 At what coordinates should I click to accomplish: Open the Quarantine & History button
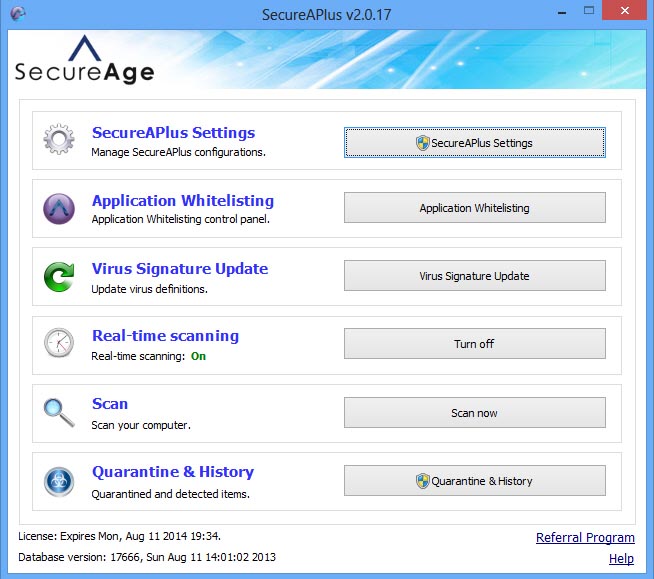474,481
